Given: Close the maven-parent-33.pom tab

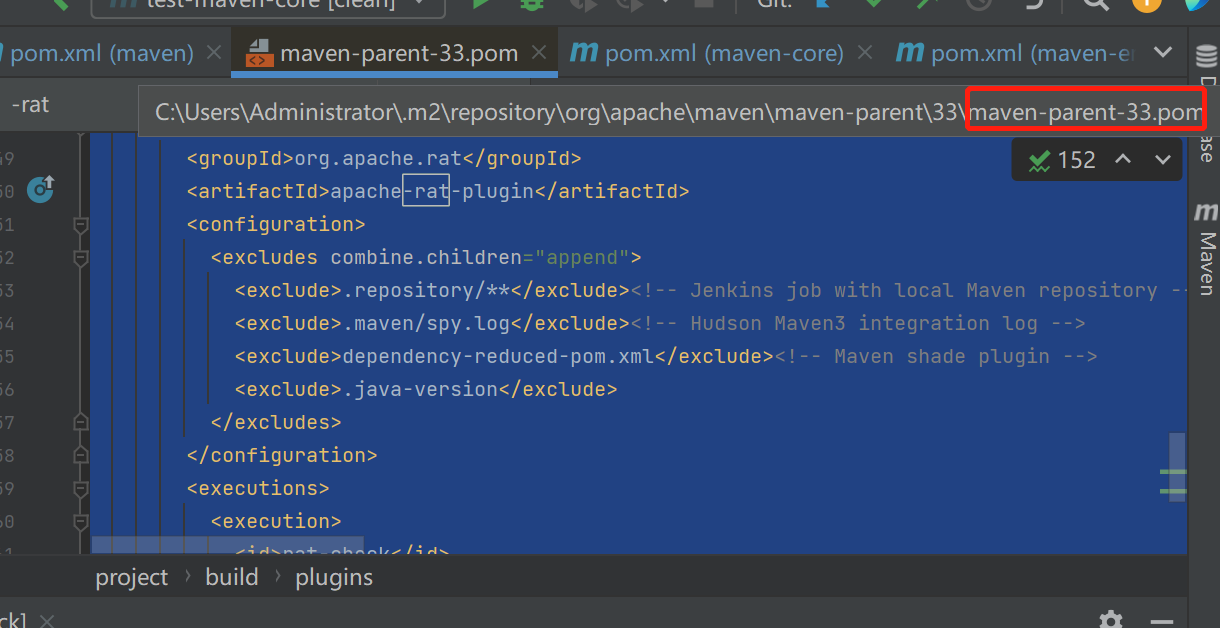Looking at the screenshot, I should pyautogui.click(x=540, y=53).
